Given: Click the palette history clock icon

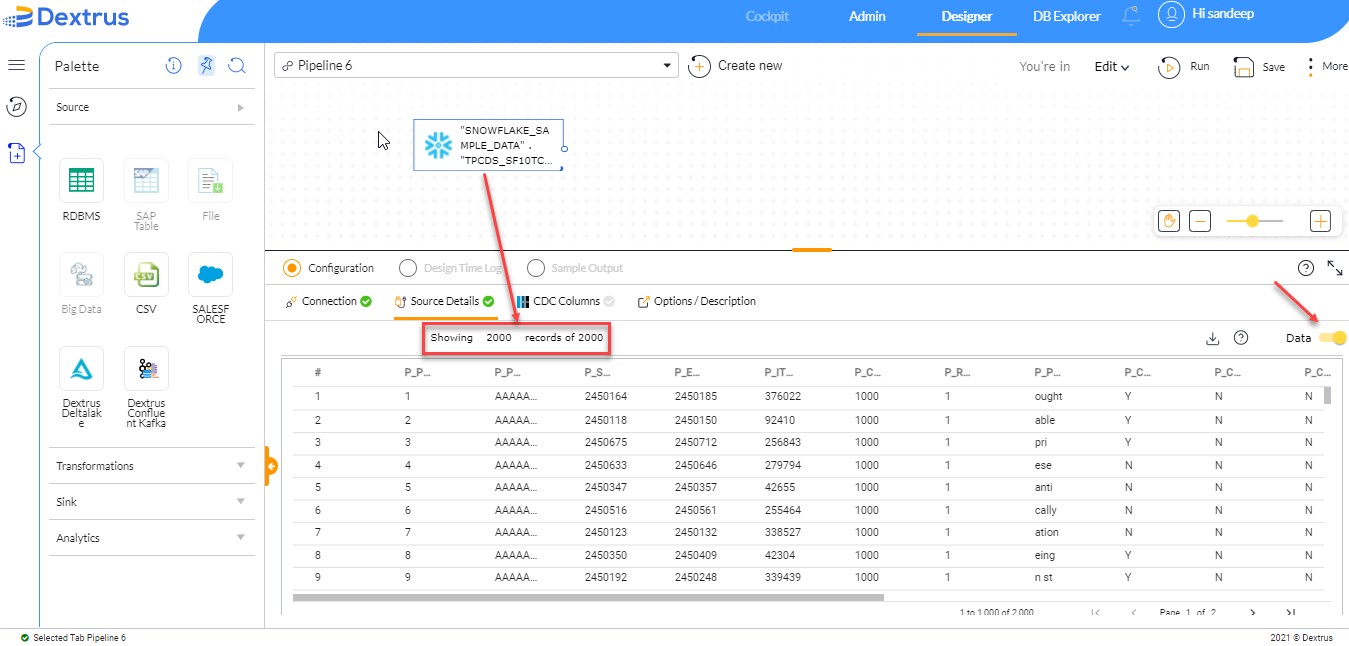Looking at the screenshot, I should click(174, 66).
